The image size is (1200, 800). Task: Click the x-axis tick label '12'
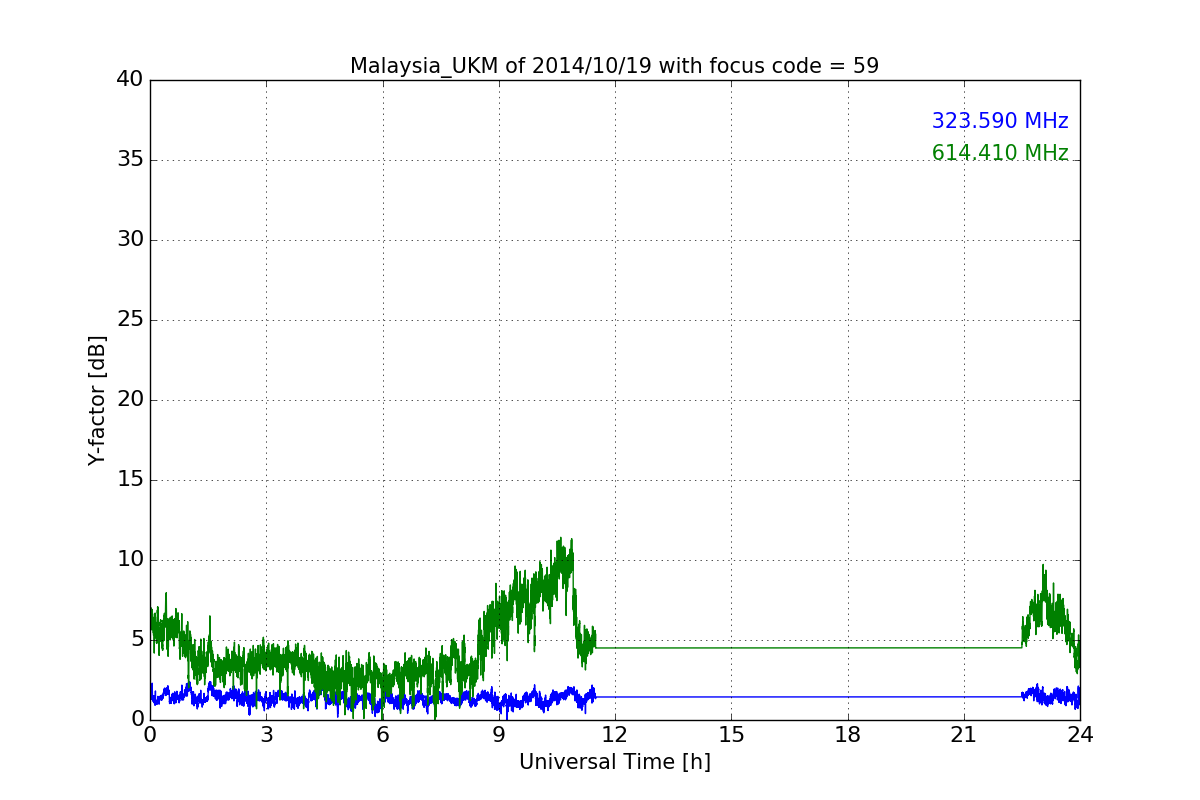pyautogui.click(x=615, y=734)
